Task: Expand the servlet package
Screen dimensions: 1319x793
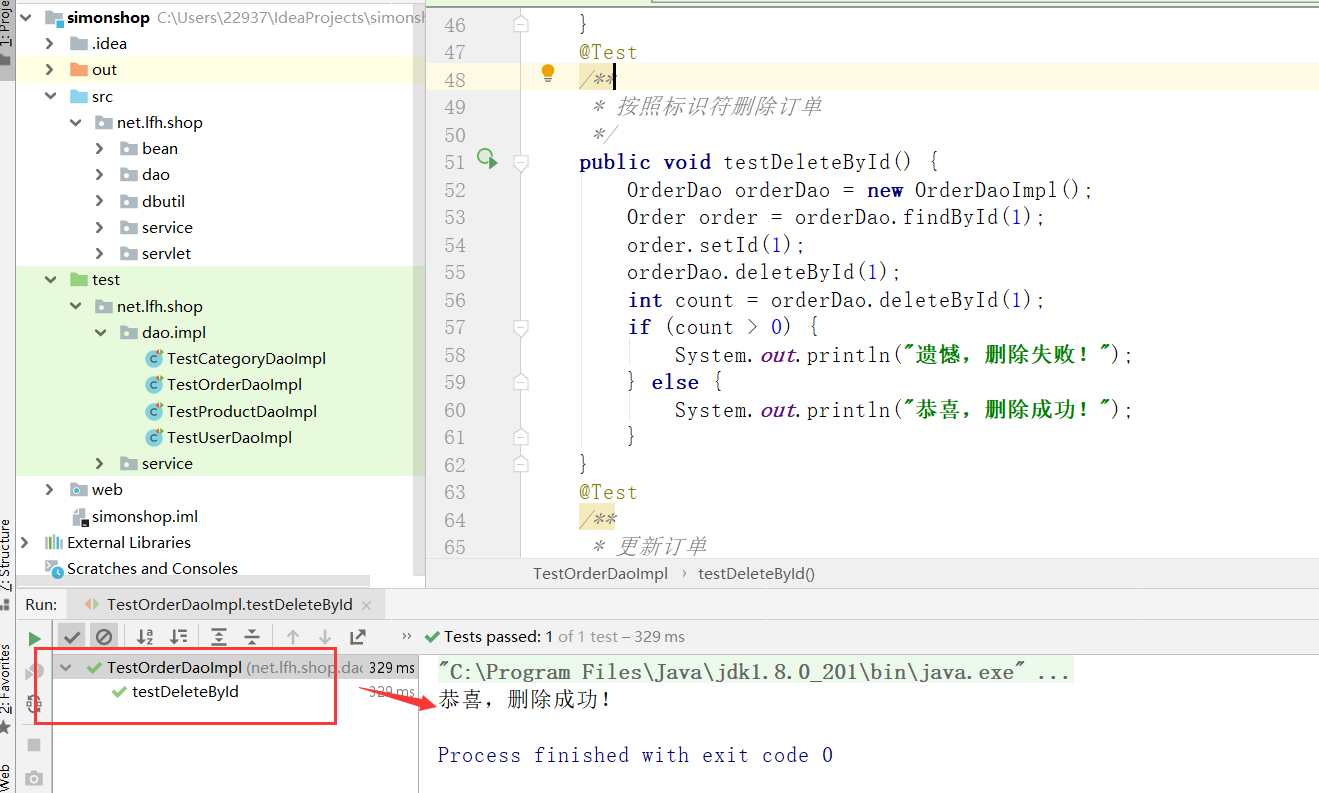Action: pyautogui.click(x=99, y=253)
